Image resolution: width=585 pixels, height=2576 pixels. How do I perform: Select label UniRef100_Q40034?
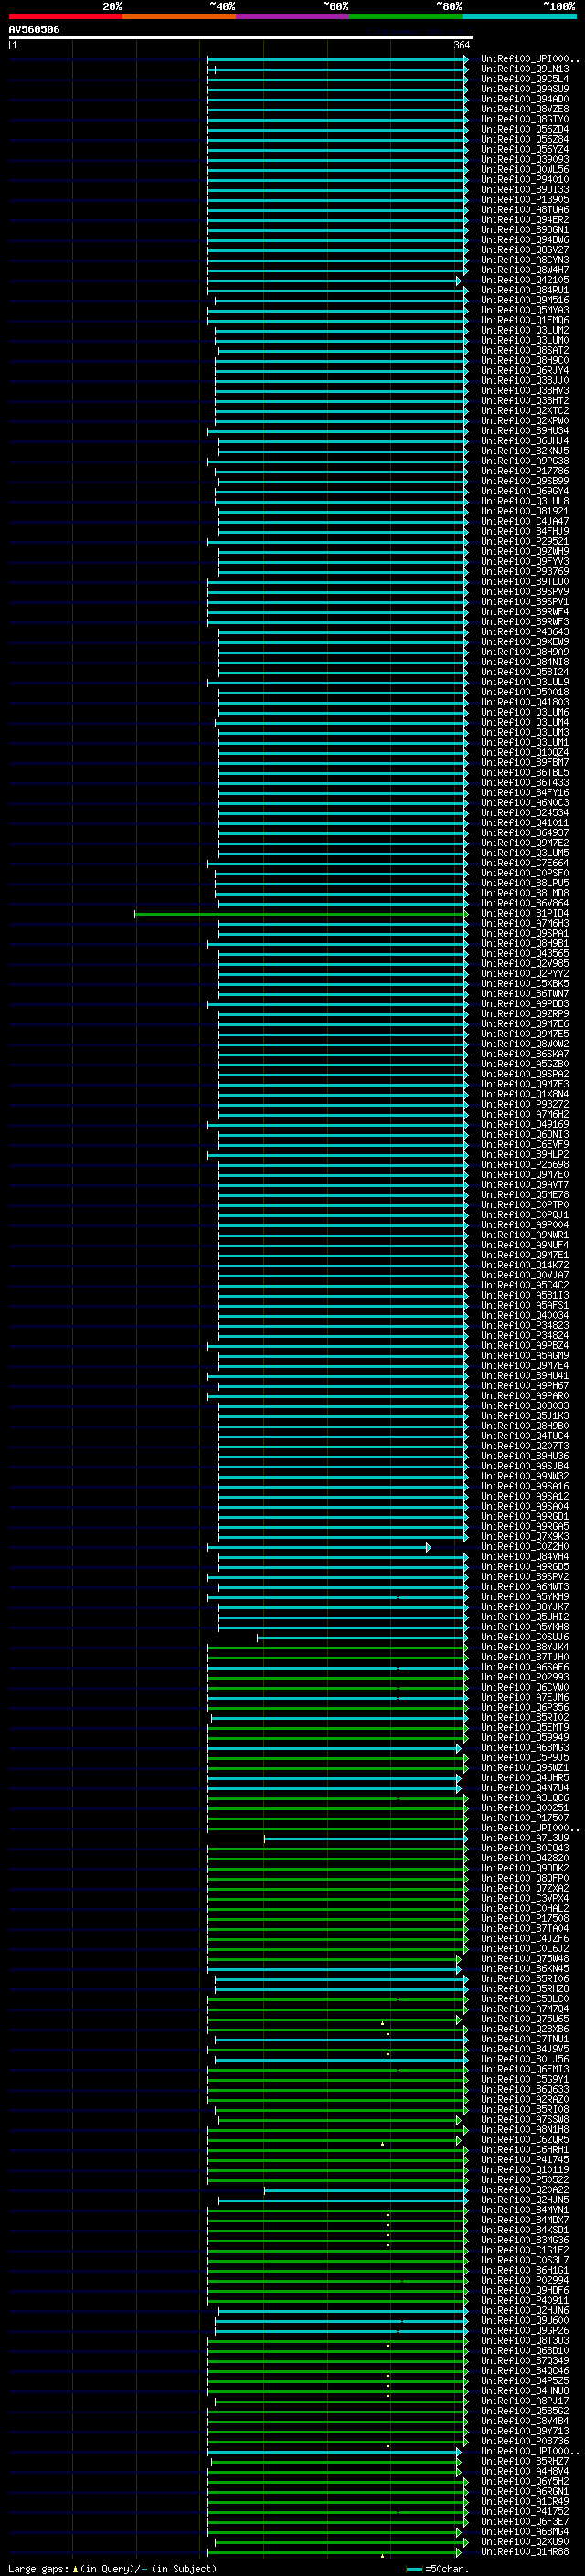point(524,1315)
